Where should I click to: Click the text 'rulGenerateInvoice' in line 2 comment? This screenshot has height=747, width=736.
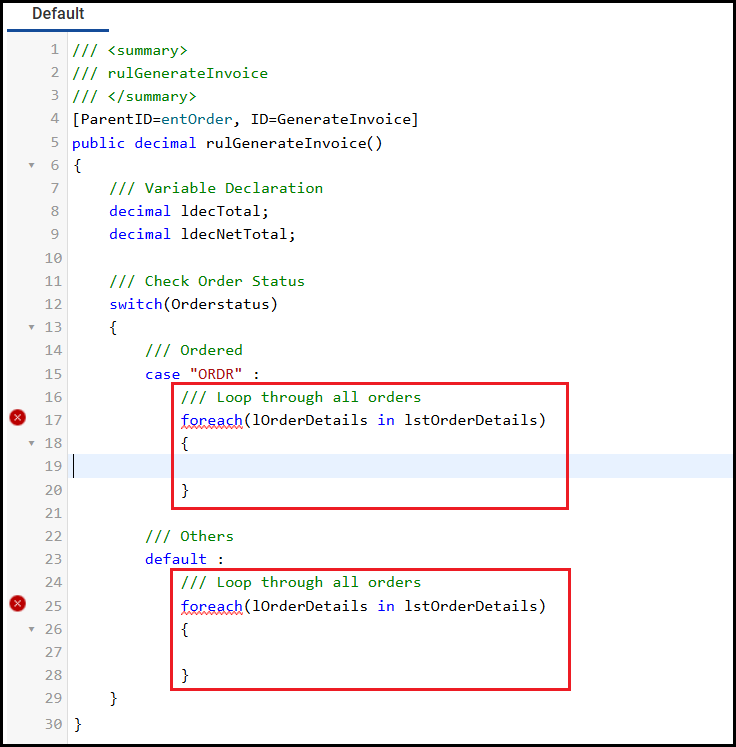pos(188,73)
